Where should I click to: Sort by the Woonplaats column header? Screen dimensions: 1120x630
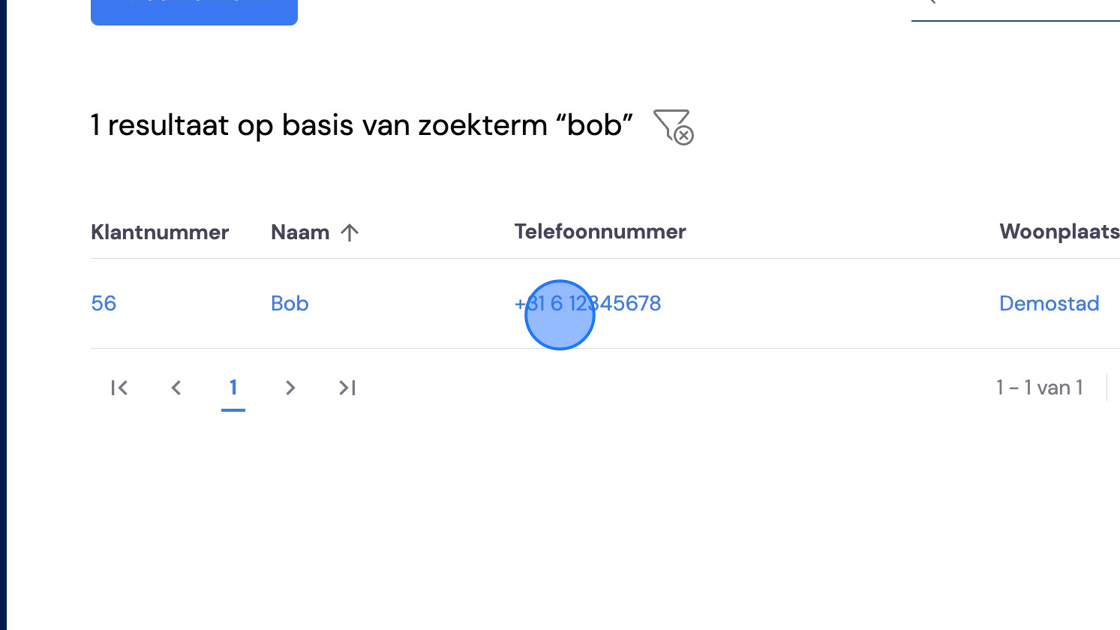pos(1059,231)
